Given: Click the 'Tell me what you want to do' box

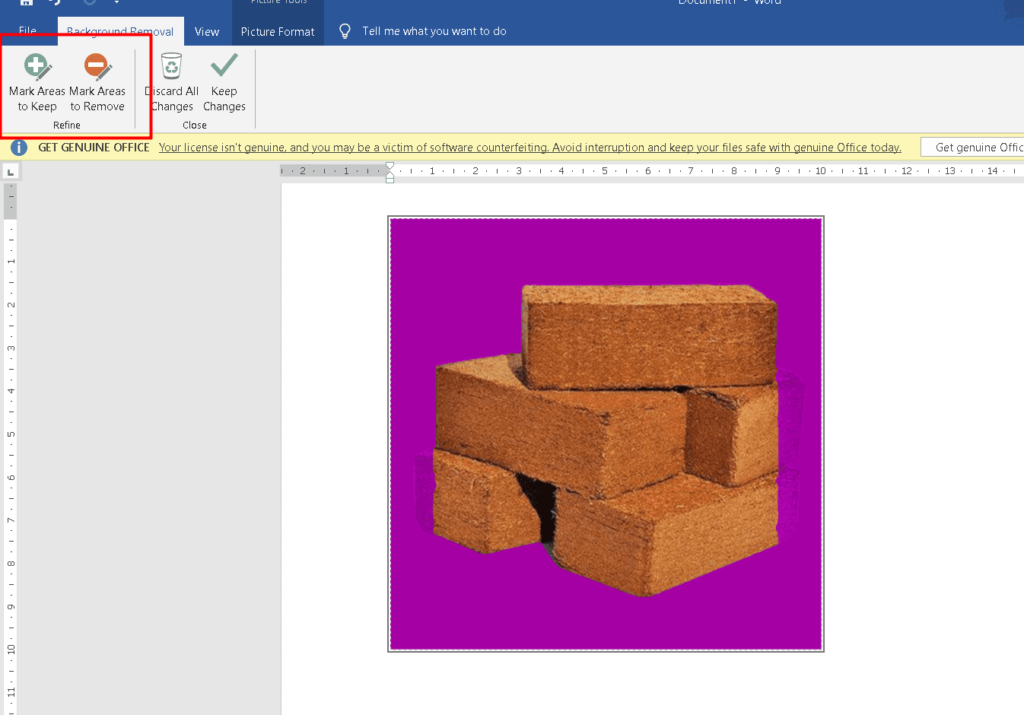Looking at the screenshot, I should pos(434,31).
